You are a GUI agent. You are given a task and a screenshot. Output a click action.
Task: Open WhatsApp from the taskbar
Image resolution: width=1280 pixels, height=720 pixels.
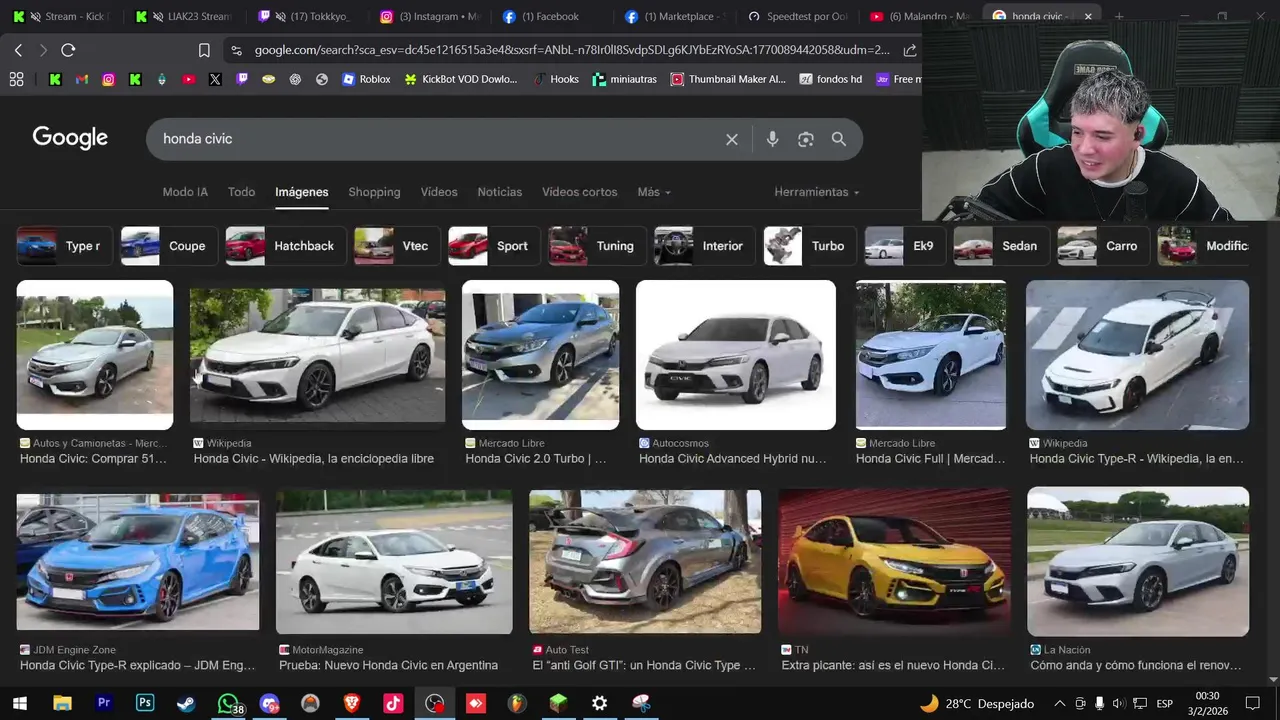[x=229, y=704]
